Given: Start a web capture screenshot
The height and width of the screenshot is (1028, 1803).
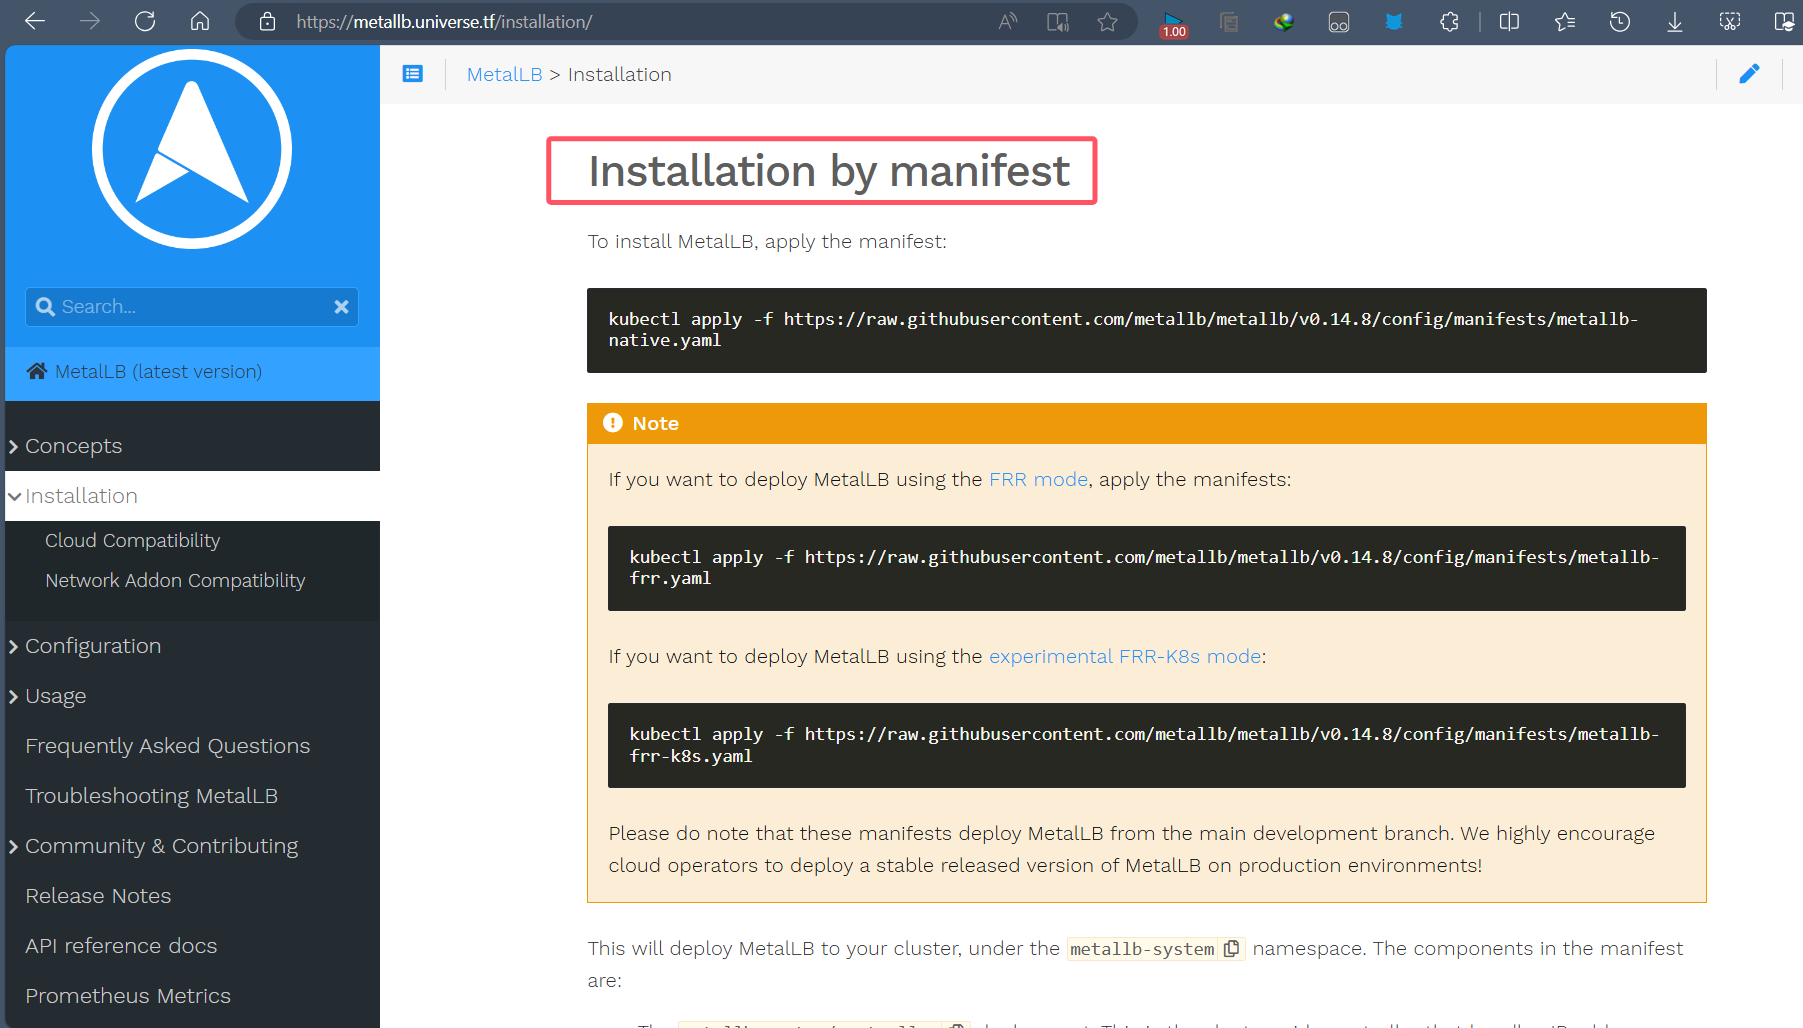Looking at the screenshot, I should pyautogui.click(x=1730, y=21).
